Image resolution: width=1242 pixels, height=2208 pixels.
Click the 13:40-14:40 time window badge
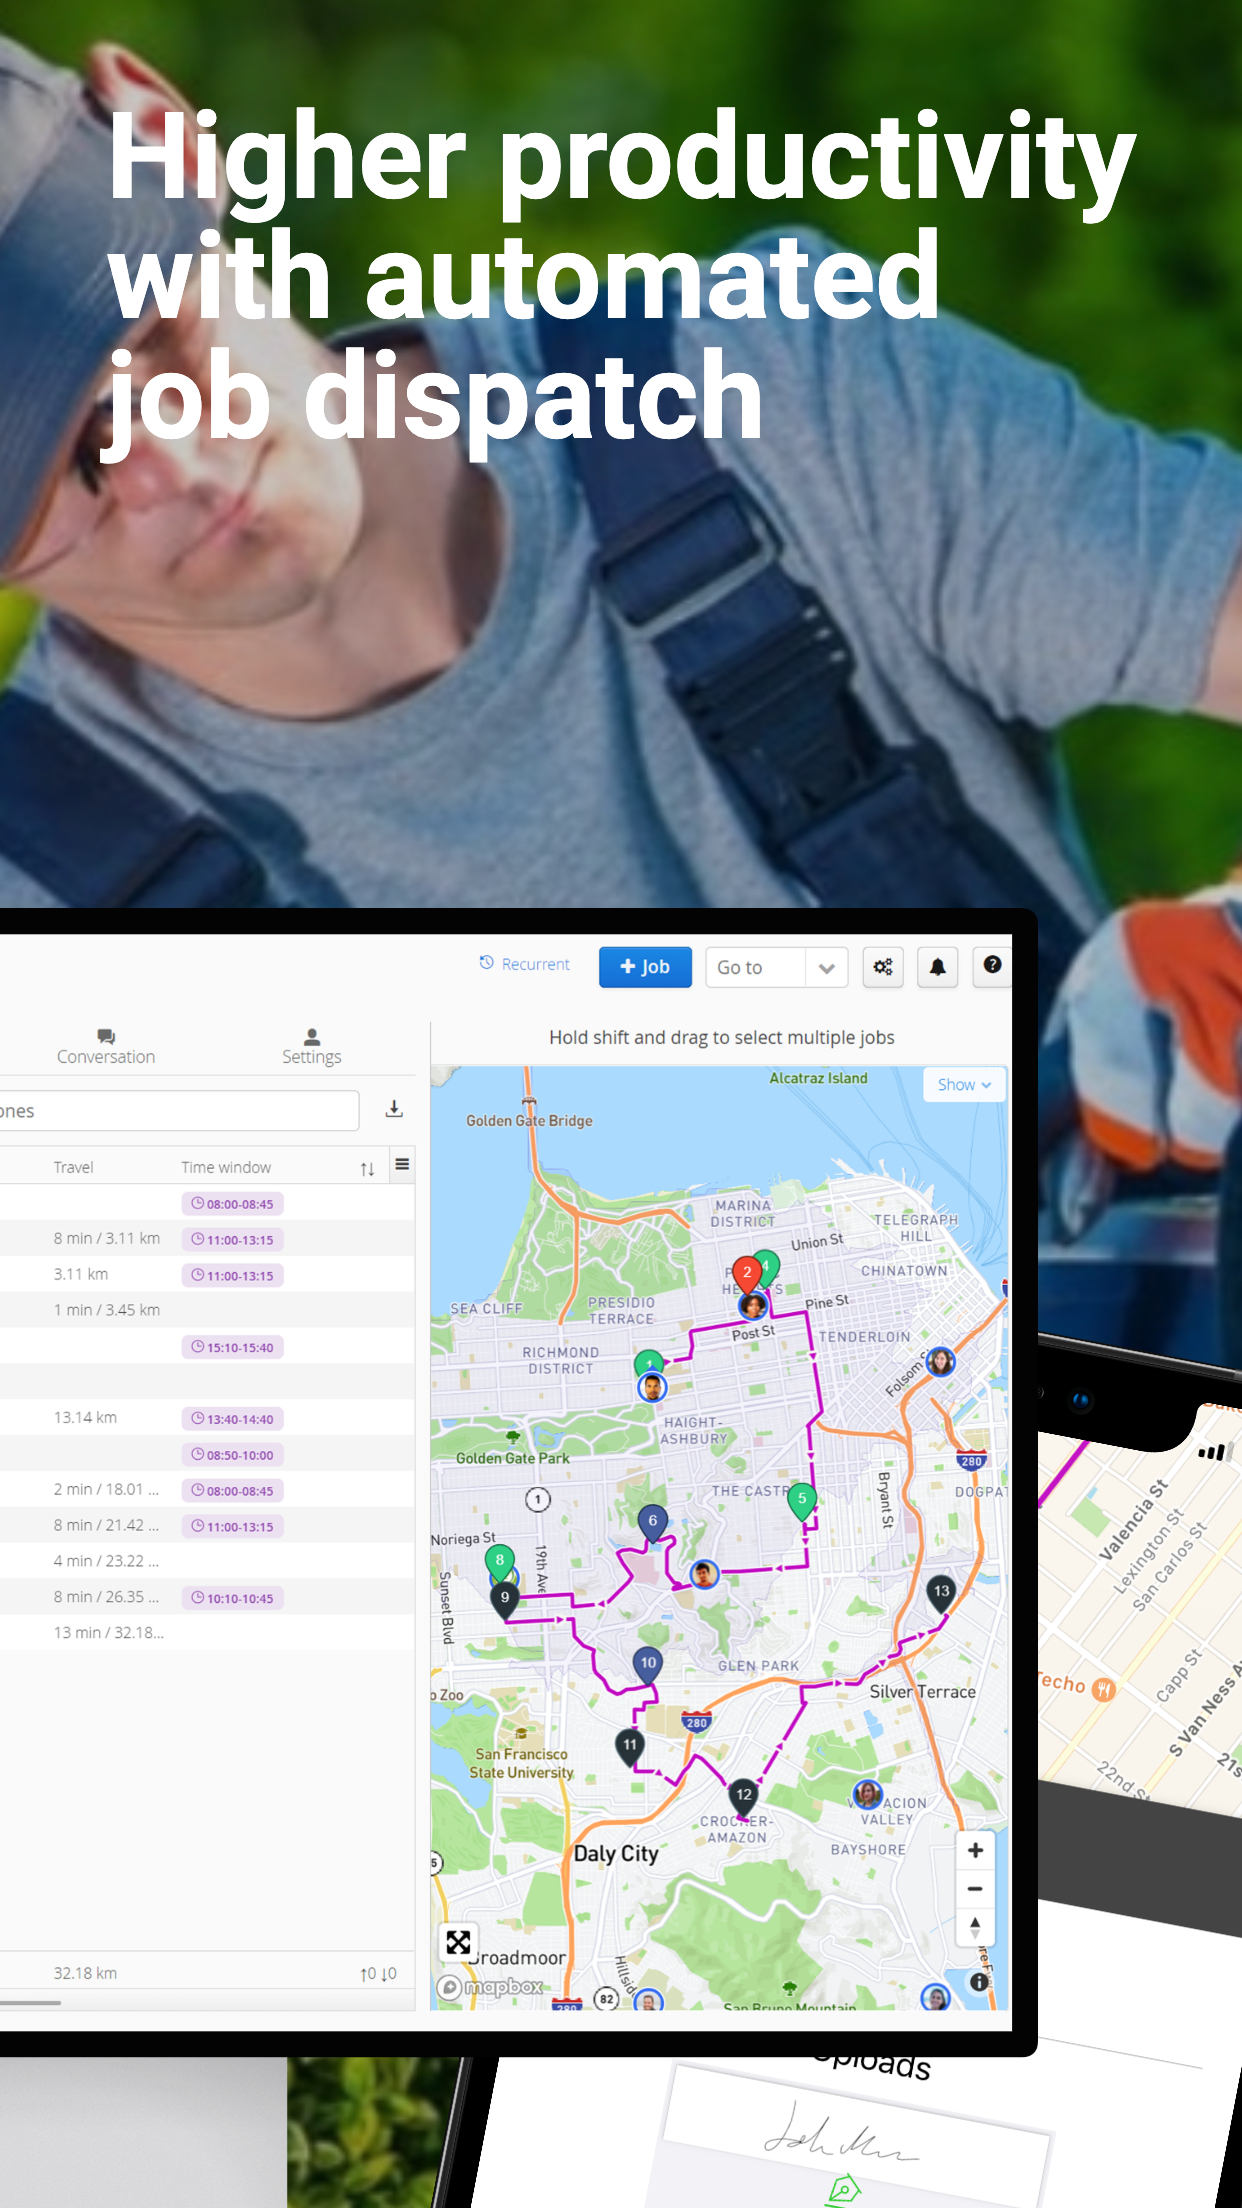tap(232, 1419)
